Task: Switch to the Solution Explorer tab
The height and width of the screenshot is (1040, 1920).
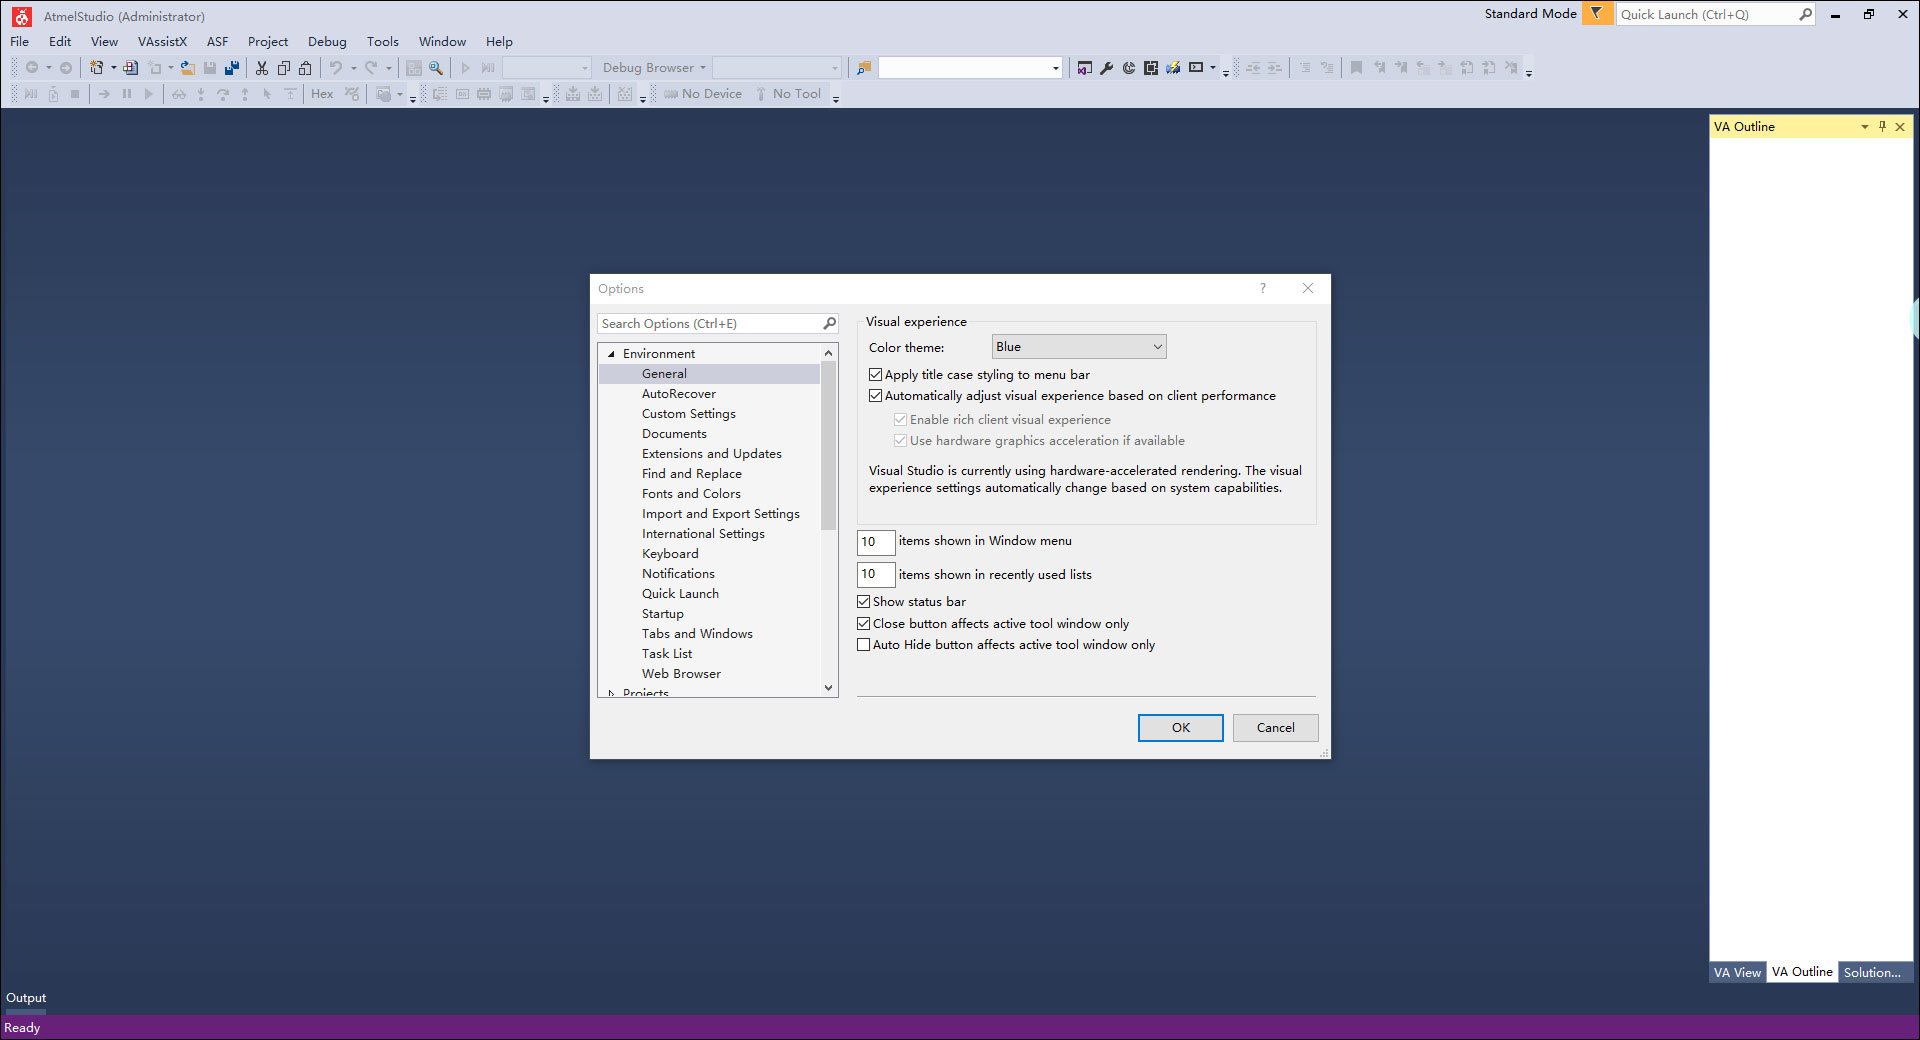Action: tap(1872, 972)
